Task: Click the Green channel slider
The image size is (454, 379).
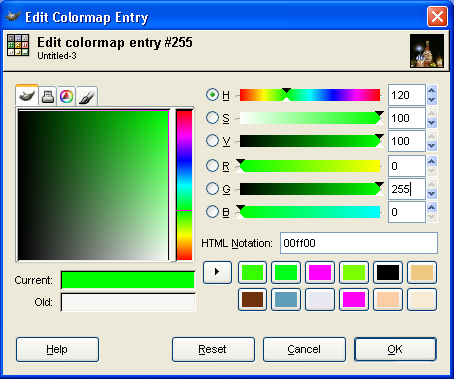Action: point(310,189)
